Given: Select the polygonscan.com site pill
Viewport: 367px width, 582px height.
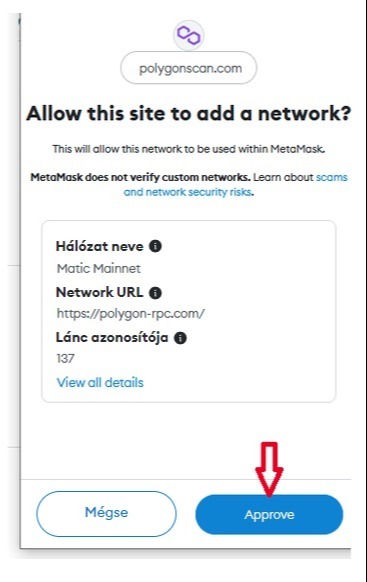Looking at the screenshot, I should pos(189,68).
